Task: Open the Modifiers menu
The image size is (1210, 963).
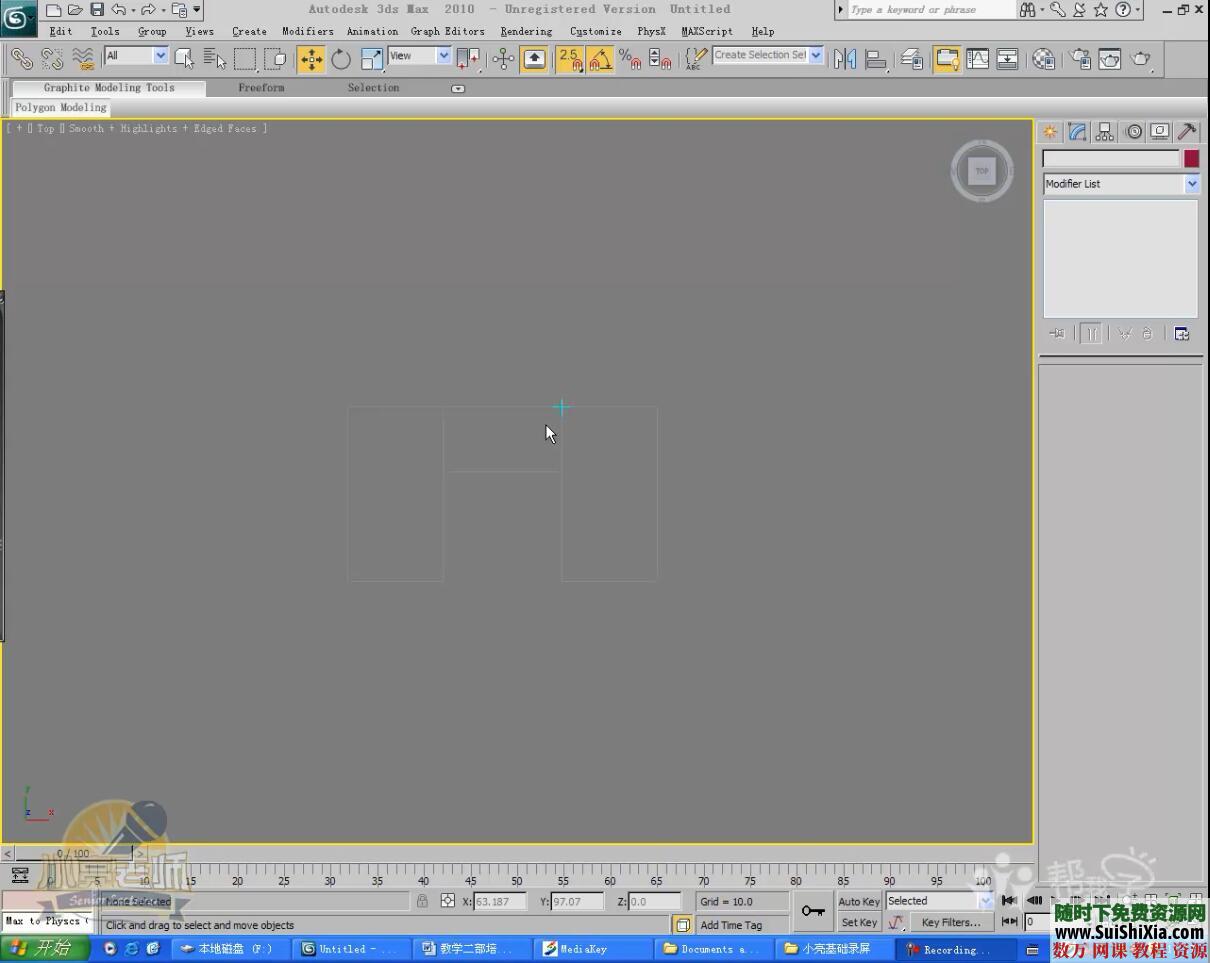Action: click(307, 31)
